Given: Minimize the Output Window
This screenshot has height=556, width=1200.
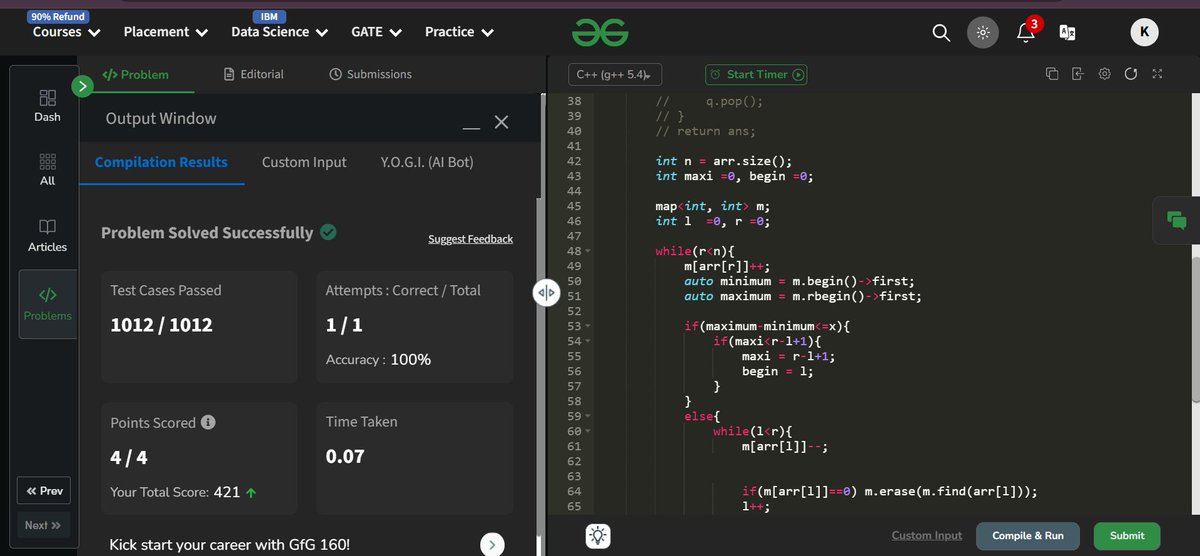Looking at the screenshot, I should (471, 128).
